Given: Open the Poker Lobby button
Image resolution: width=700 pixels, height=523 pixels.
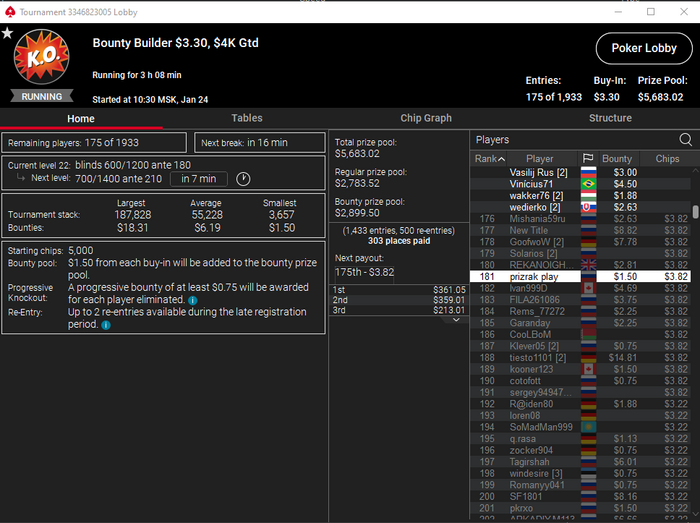Looking at the screenshot, I should coord(644,48).
